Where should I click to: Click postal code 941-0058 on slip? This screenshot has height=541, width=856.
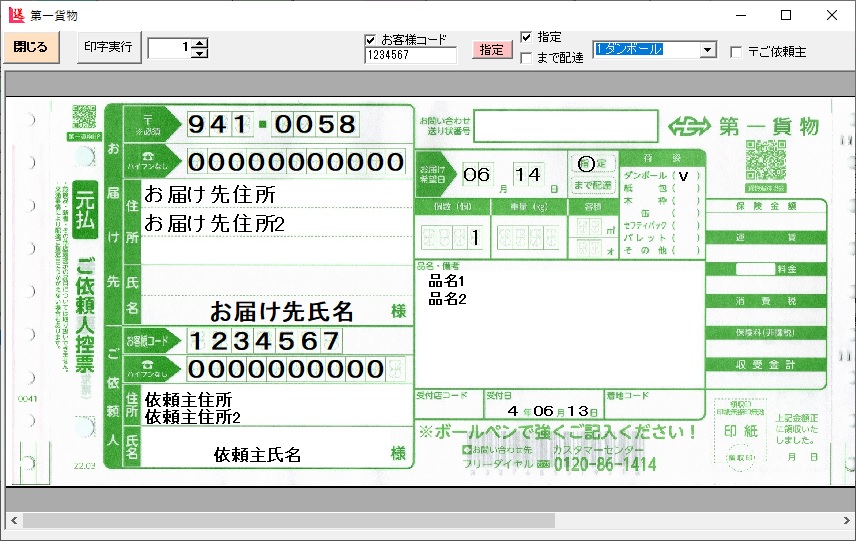coord(272,124)
